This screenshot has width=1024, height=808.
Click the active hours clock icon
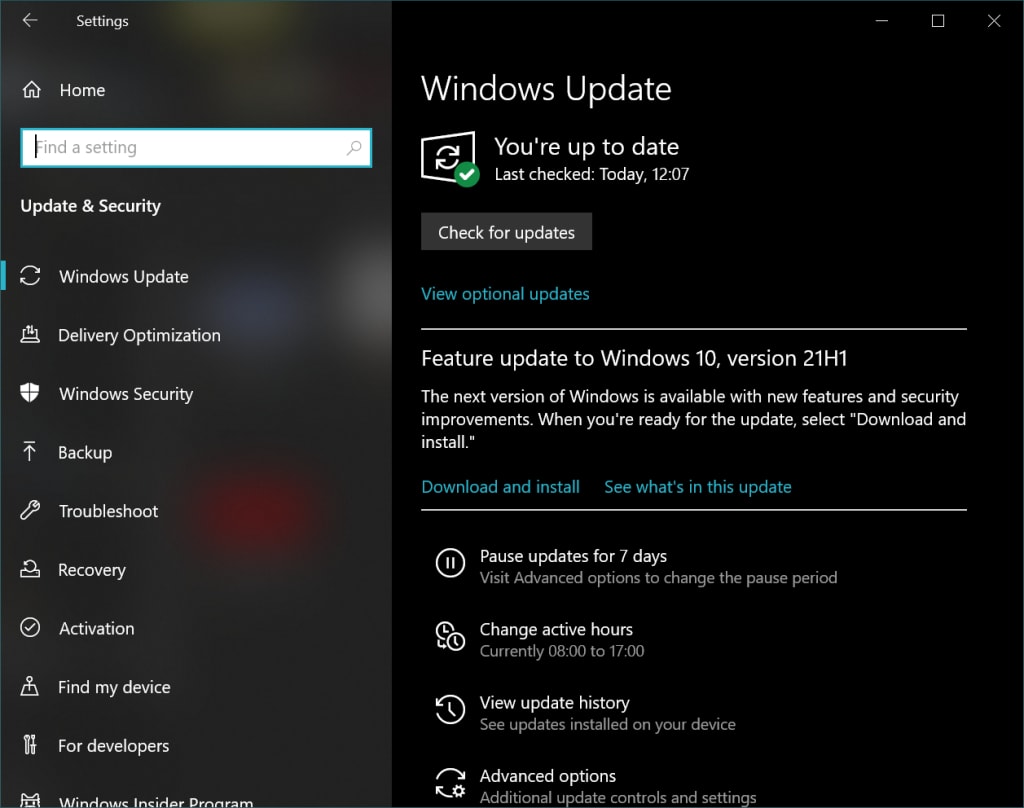450,636
